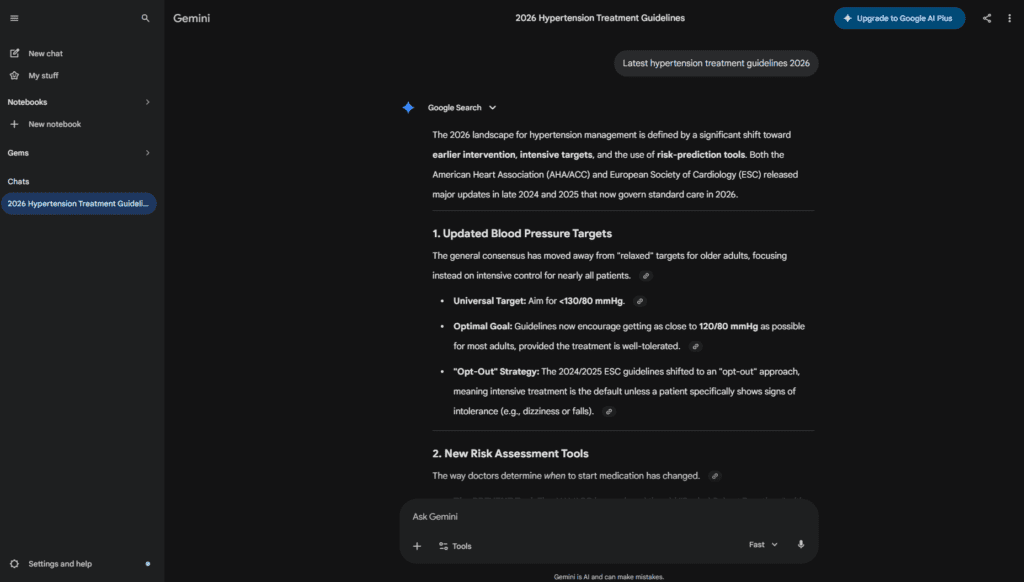
Task: Start a New chat
Action: (46, 54)
